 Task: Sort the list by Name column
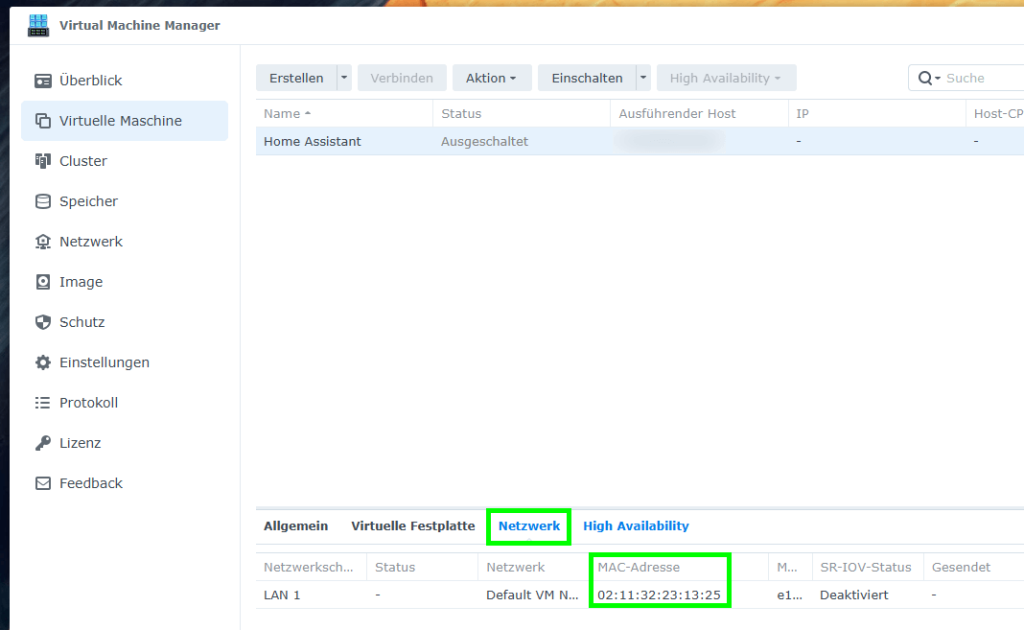pos(277,113)
